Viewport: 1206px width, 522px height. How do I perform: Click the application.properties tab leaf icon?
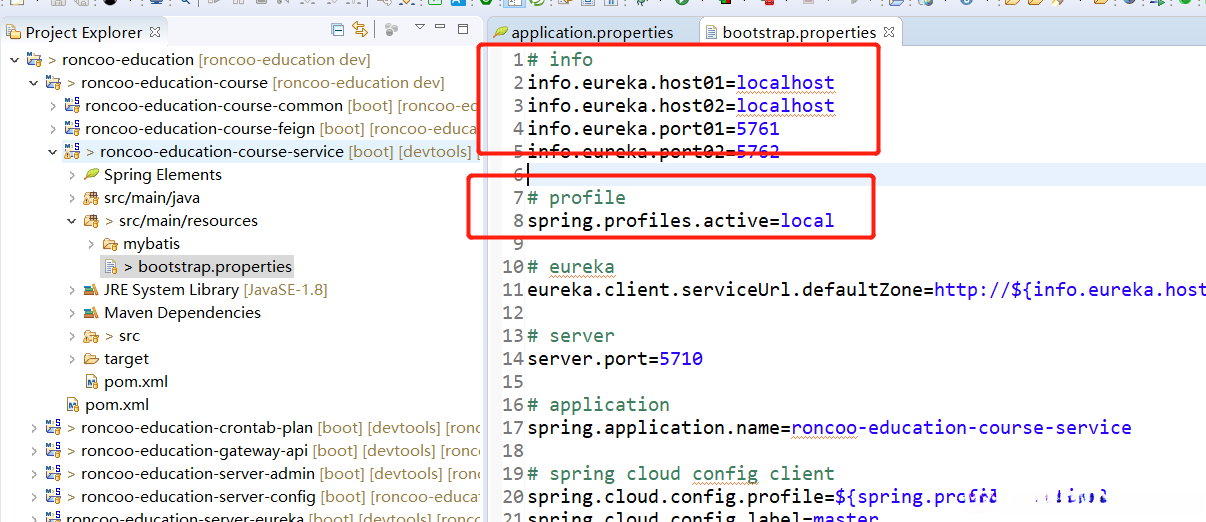click(501, 32)
